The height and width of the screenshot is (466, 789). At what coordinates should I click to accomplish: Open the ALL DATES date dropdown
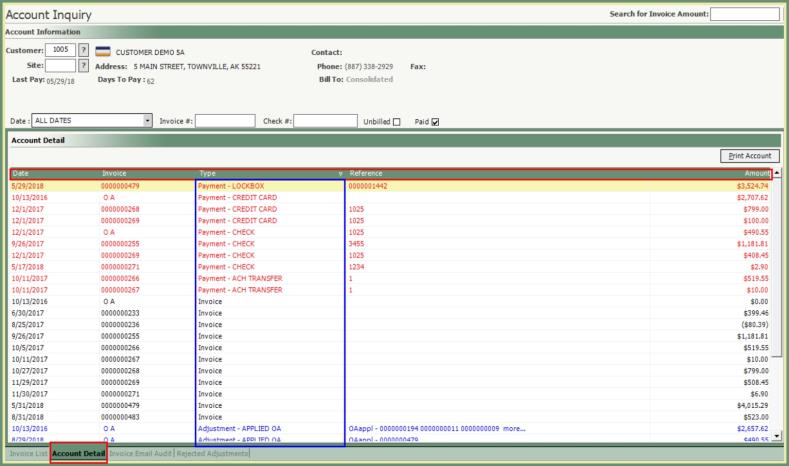(x=147, y=121)
